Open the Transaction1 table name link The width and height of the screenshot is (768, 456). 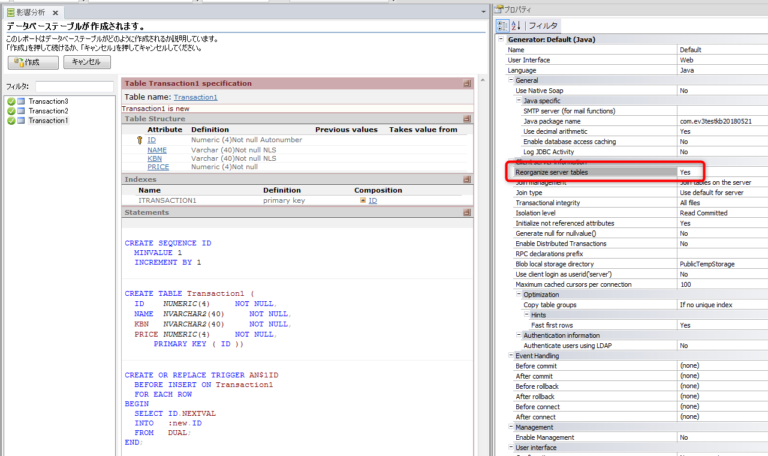195,97
